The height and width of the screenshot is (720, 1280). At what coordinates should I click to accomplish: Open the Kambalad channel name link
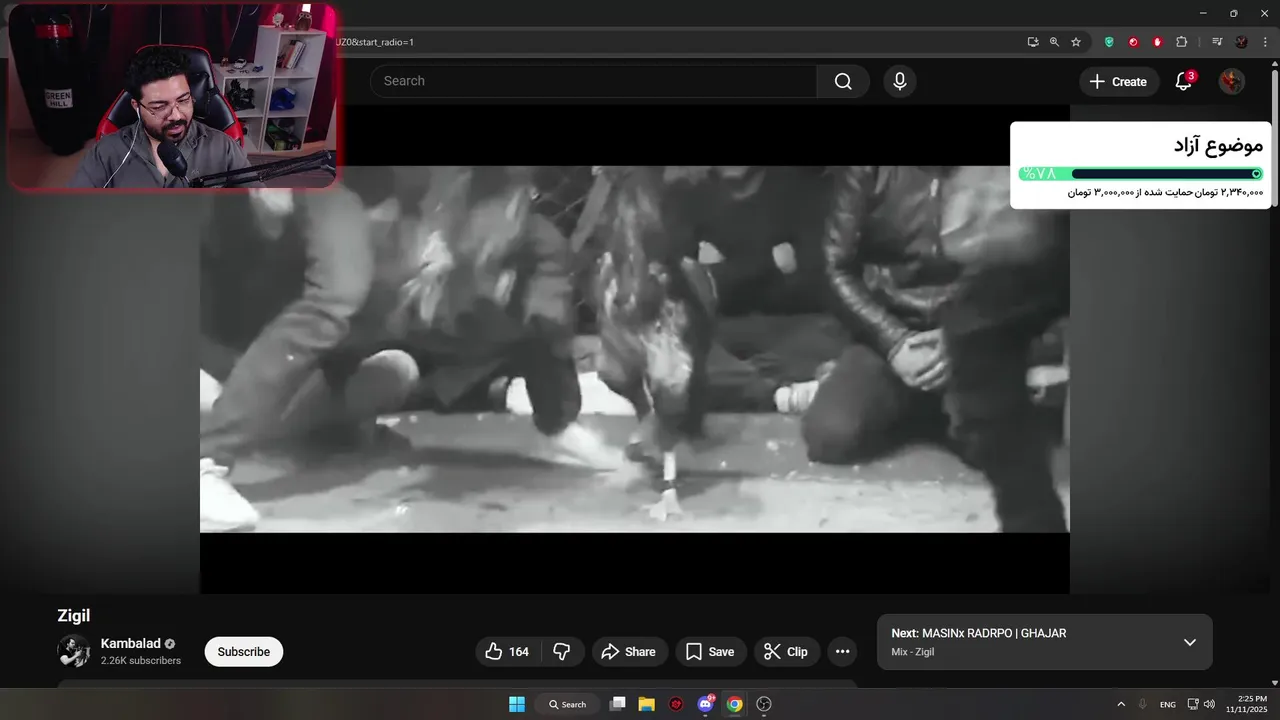(x=131, y=644)
